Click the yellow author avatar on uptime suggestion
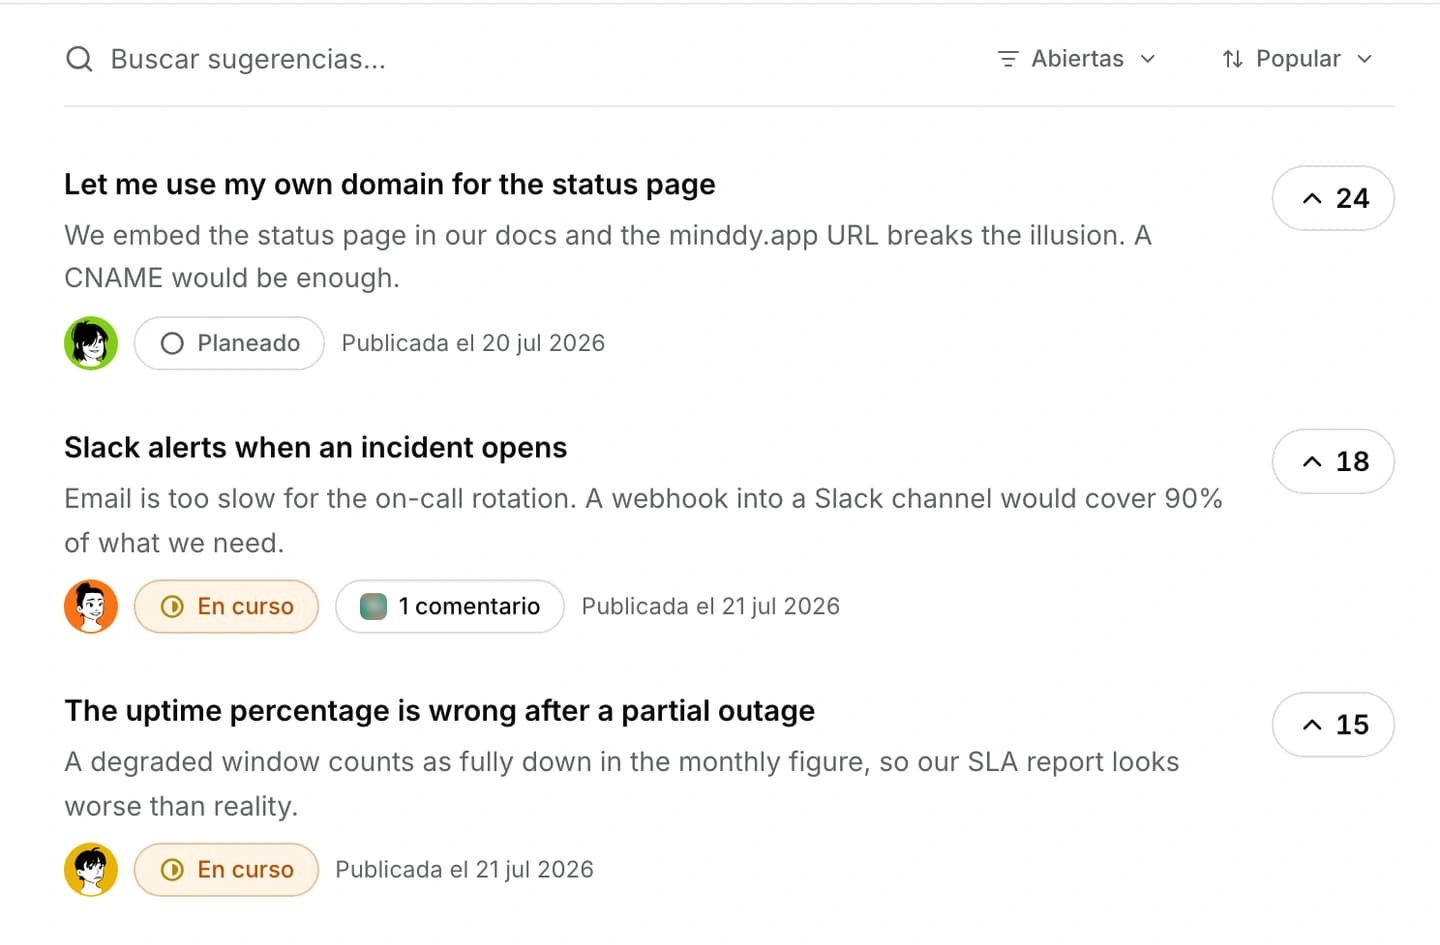The image size is (1440, 945). (x=91, y=870)
